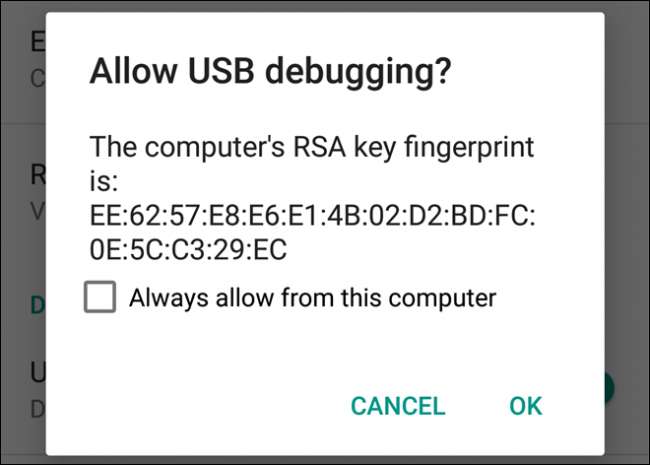Click the "Allow USB debugging?" dialog title
The width and height of the screenshot is (650, 465).
(270, 72)
